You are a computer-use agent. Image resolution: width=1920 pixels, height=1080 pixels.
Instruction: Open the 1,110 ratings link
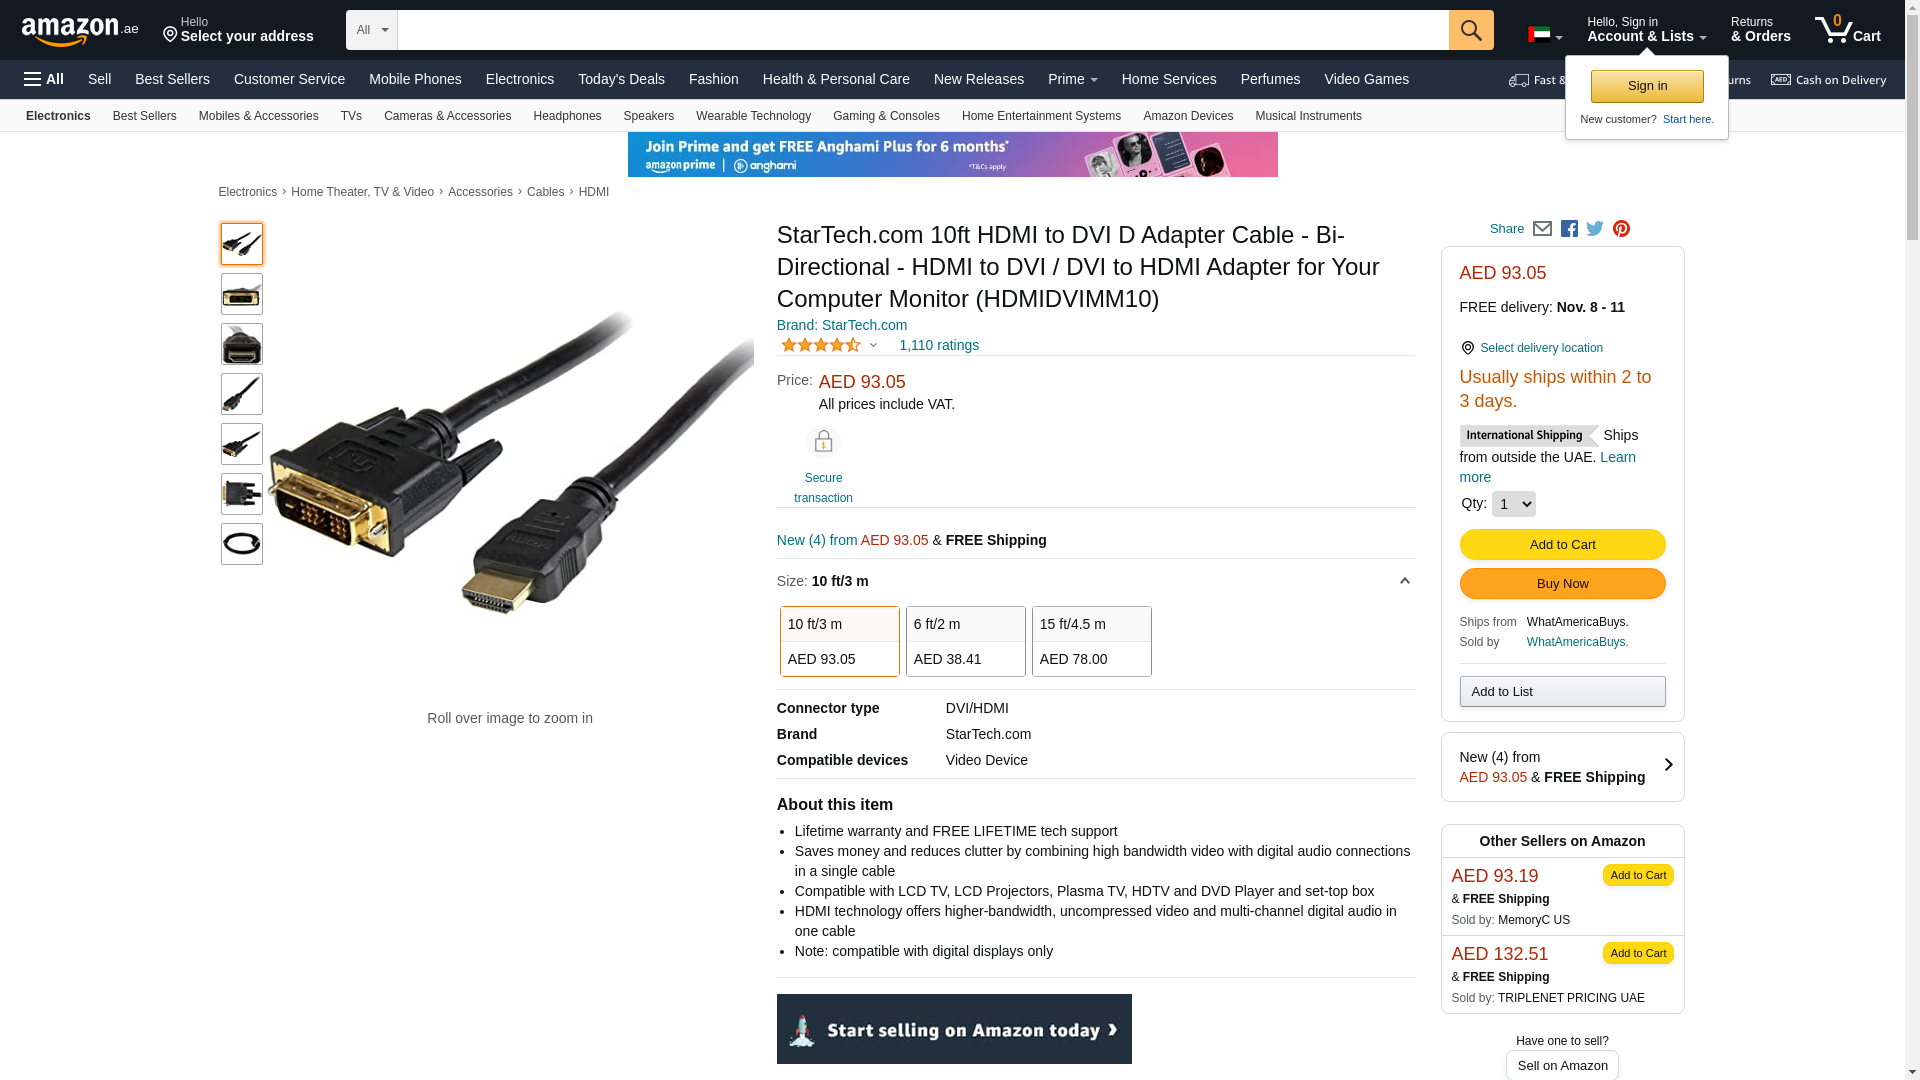click(938, 345)
